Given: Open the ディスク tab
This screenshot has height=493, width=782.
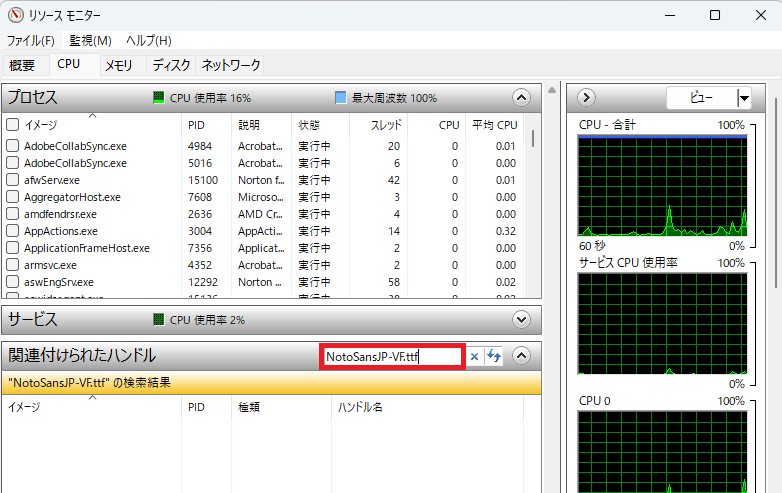Looking at the screenshot, I should 171,65.
